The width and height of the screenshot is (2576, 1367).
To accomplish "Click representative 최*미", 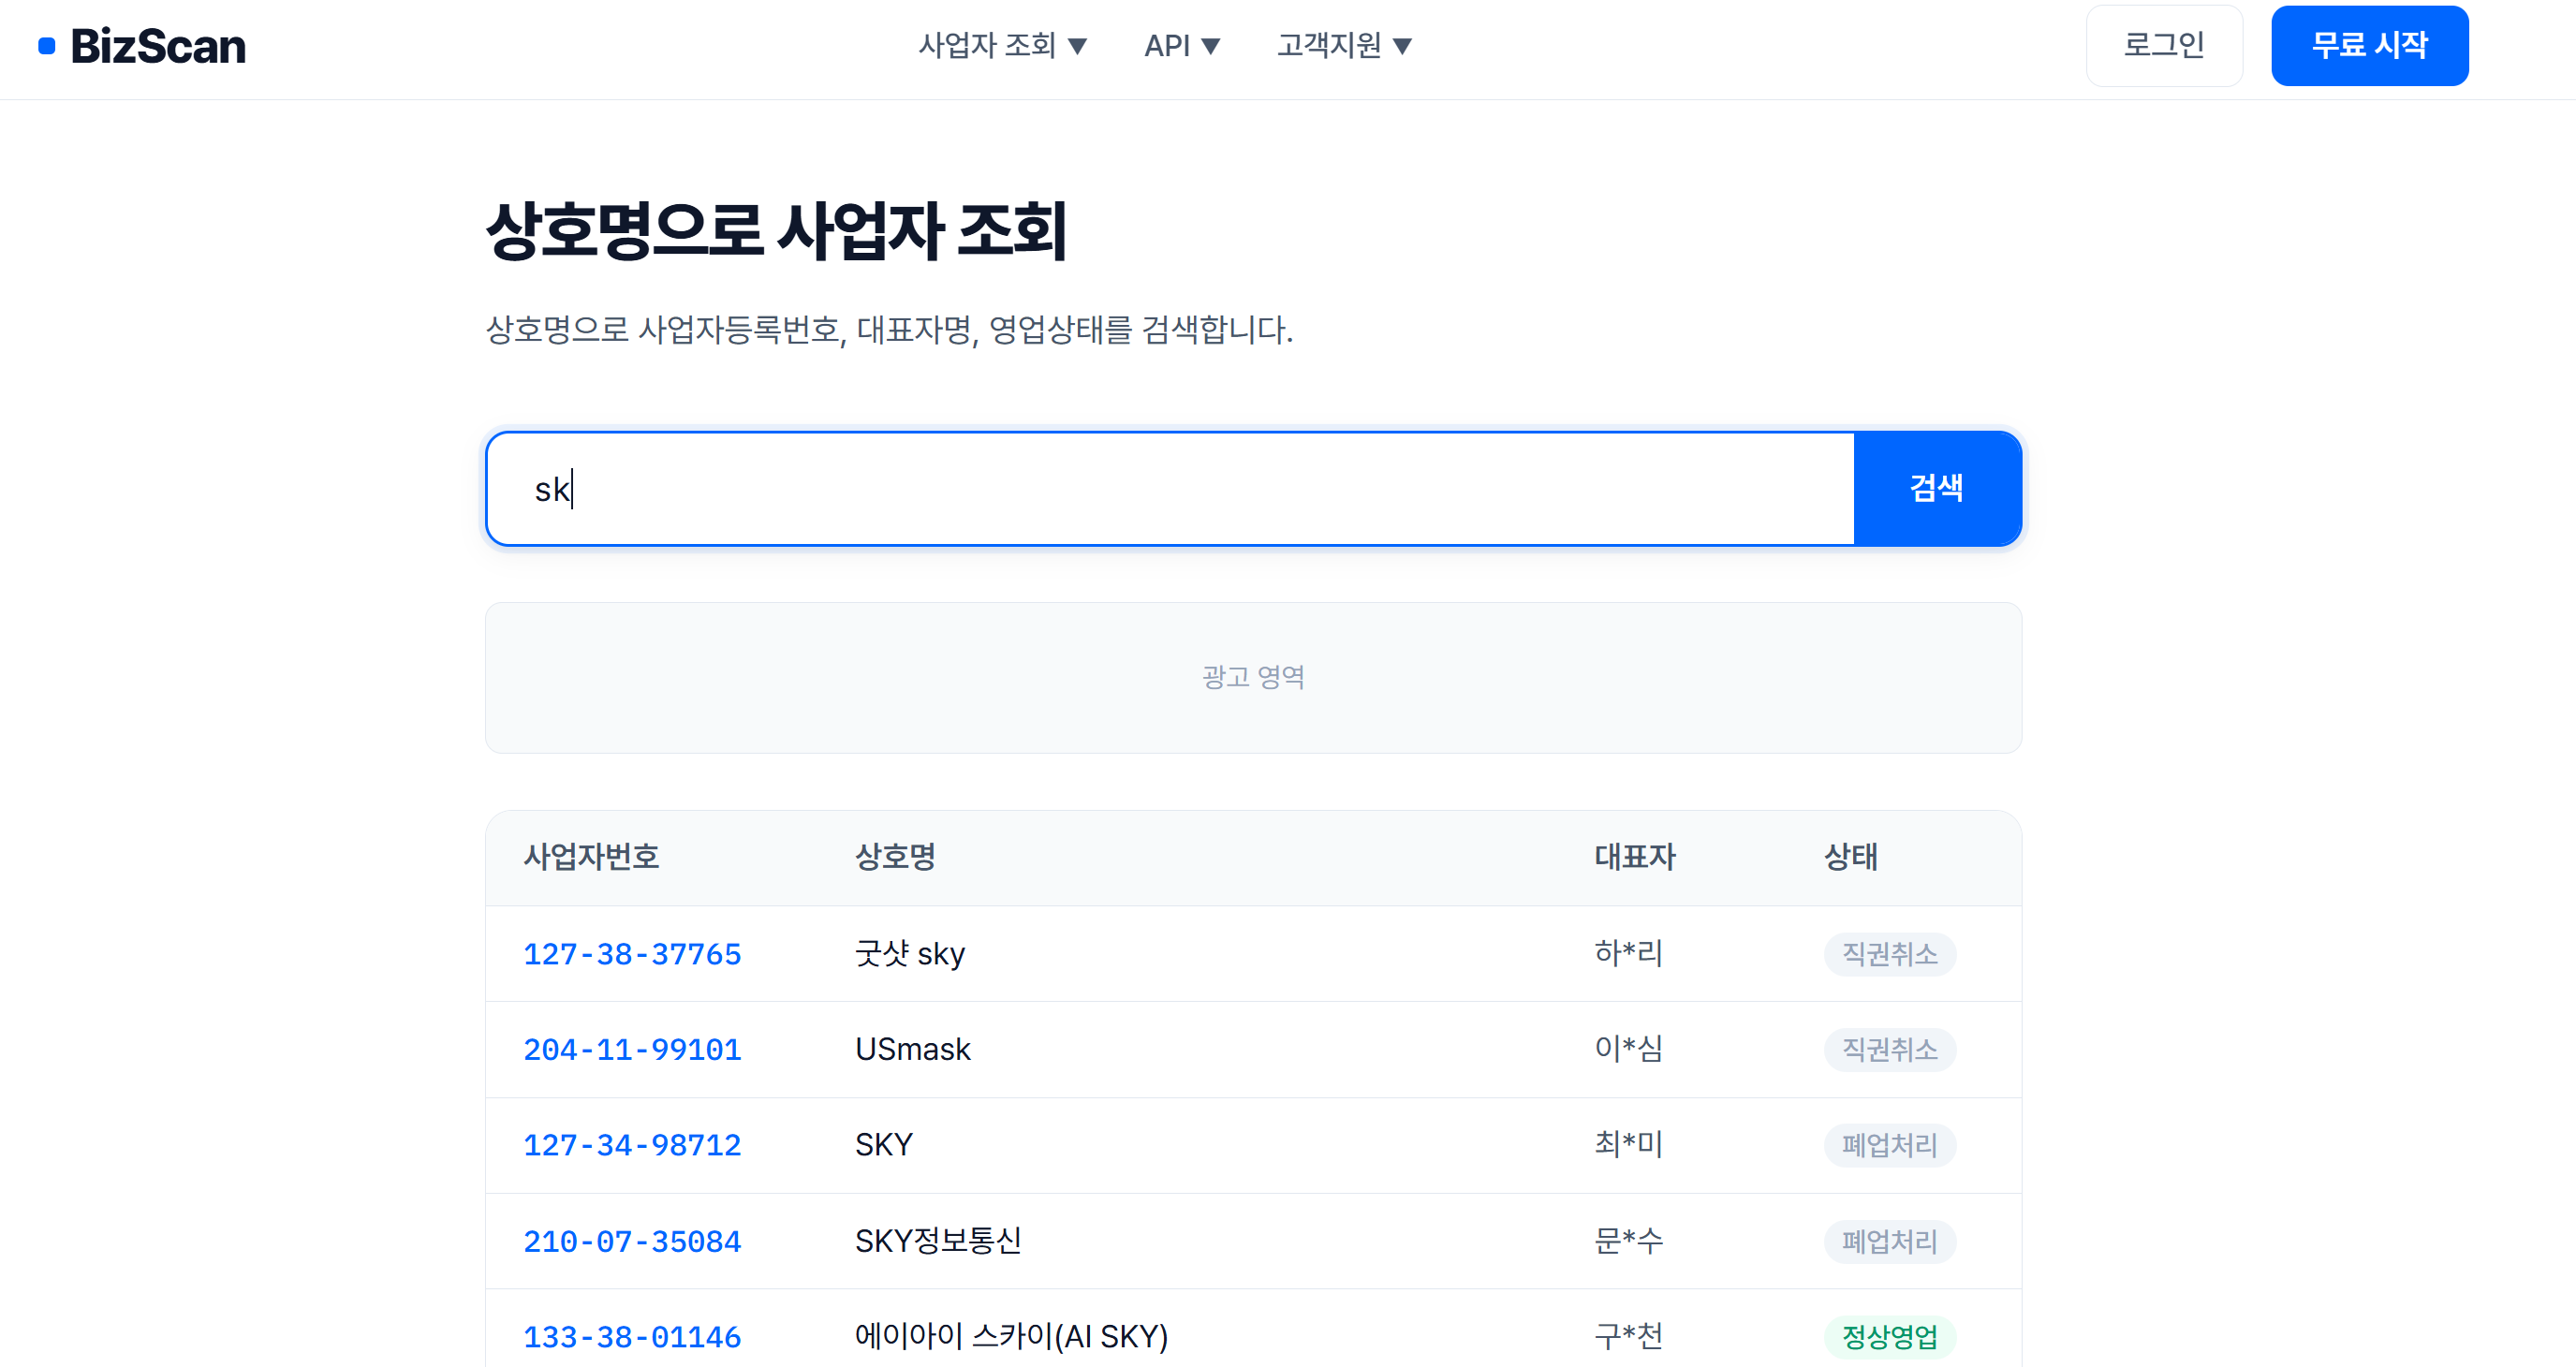I will click(1628, 1145).
